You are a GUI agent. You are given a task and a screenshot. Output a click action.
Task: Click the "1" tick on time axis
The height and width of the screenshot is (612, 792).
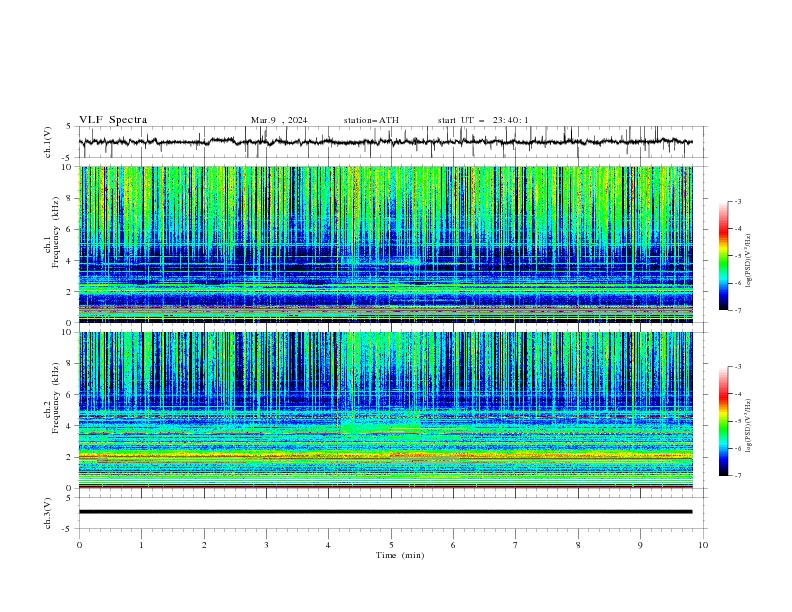[x=141, y=545]
